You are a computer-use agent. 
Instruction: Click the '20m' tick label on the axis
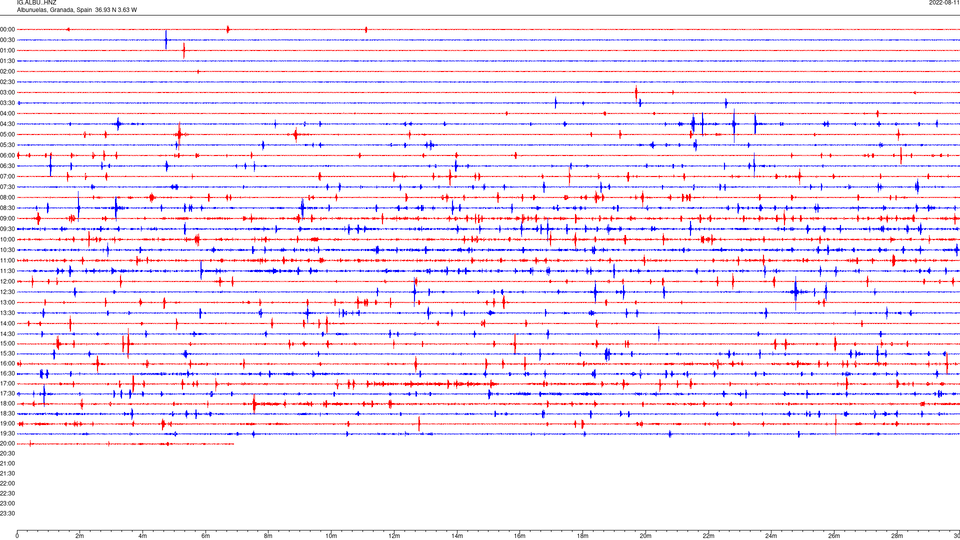pyautogui.click(x=645, y=536)
